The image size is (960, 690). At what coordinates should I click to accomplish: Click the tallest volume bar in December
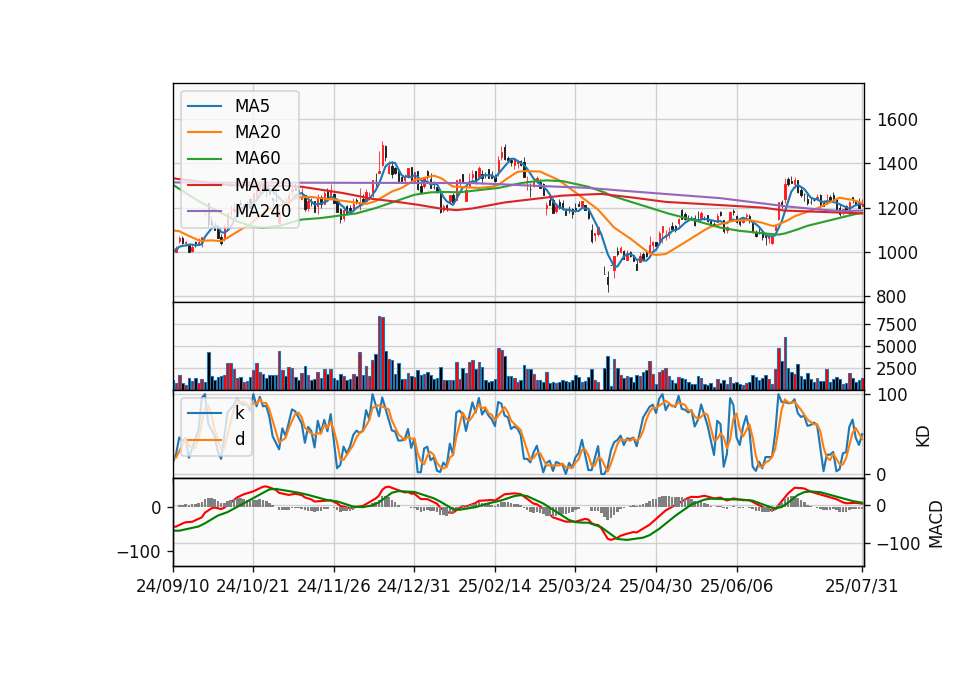click(x=380, y=353)
